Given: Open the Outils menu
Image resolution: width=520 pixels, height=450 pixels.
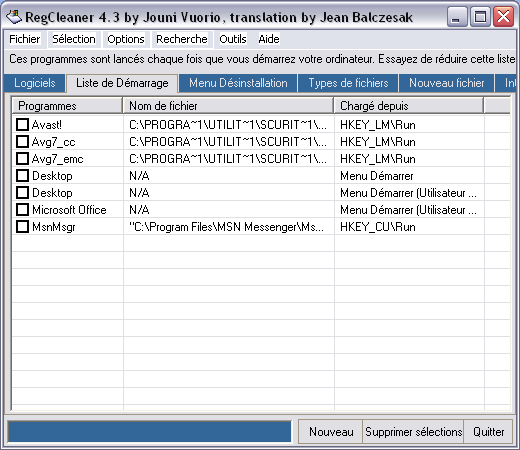Looking at the screenshot, I should click(233, 39).
